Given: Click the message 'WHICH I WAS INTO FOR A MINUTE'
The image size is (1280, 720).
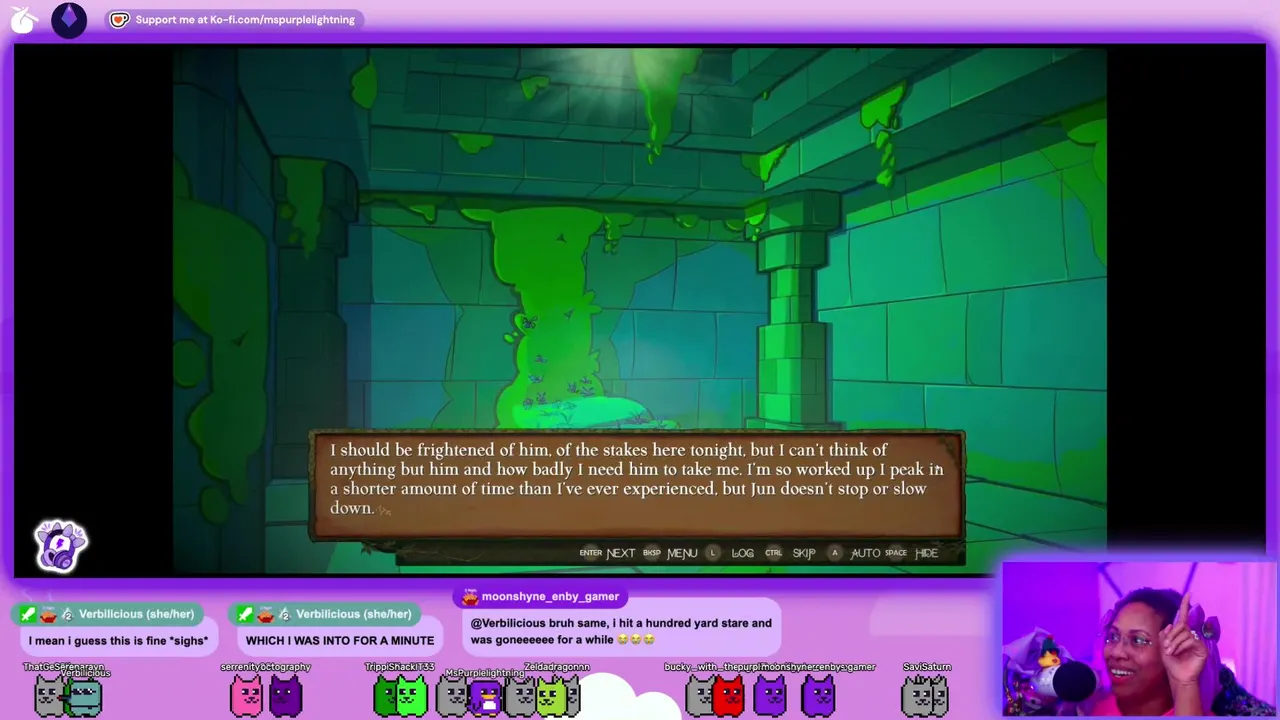Looking at the screenshot, I should click(340, 641).
